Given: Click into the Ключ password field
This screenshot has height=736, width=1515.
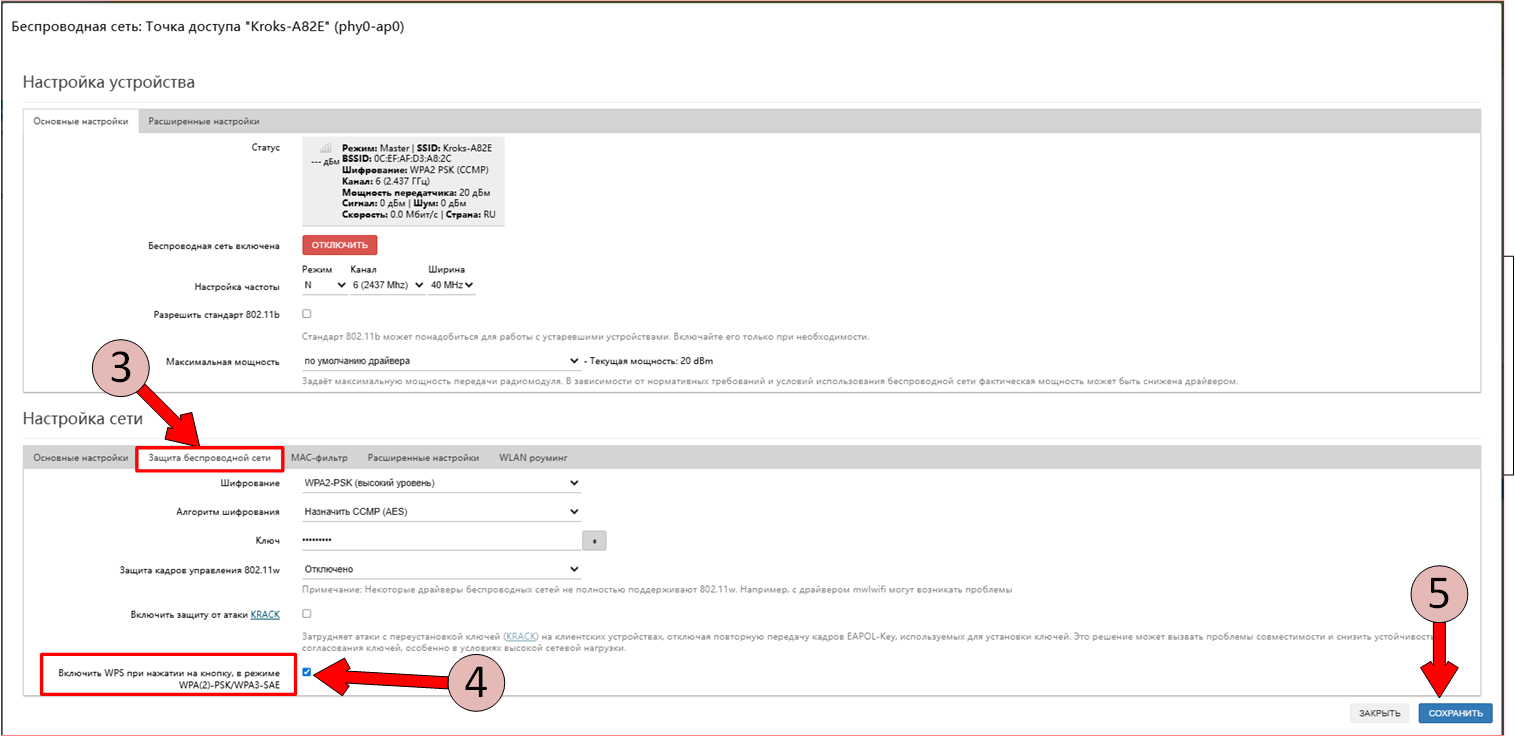Looking at the screenshot, I should [x=440, y=541].
